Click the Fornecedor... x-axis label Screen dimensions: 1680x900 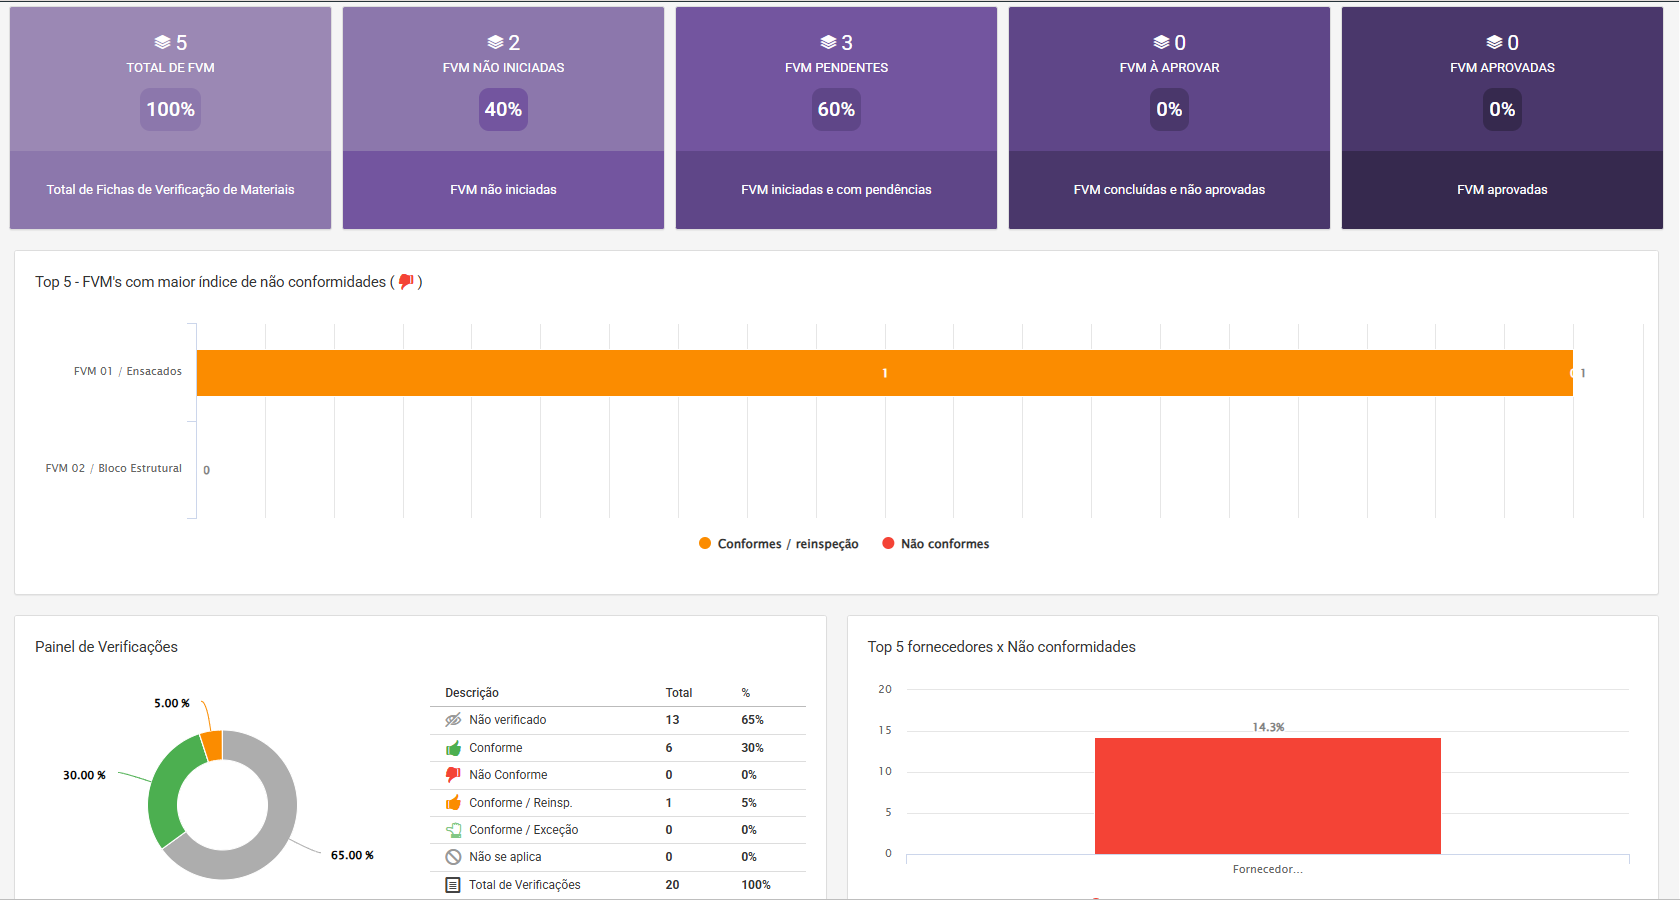pos(1268,869)
